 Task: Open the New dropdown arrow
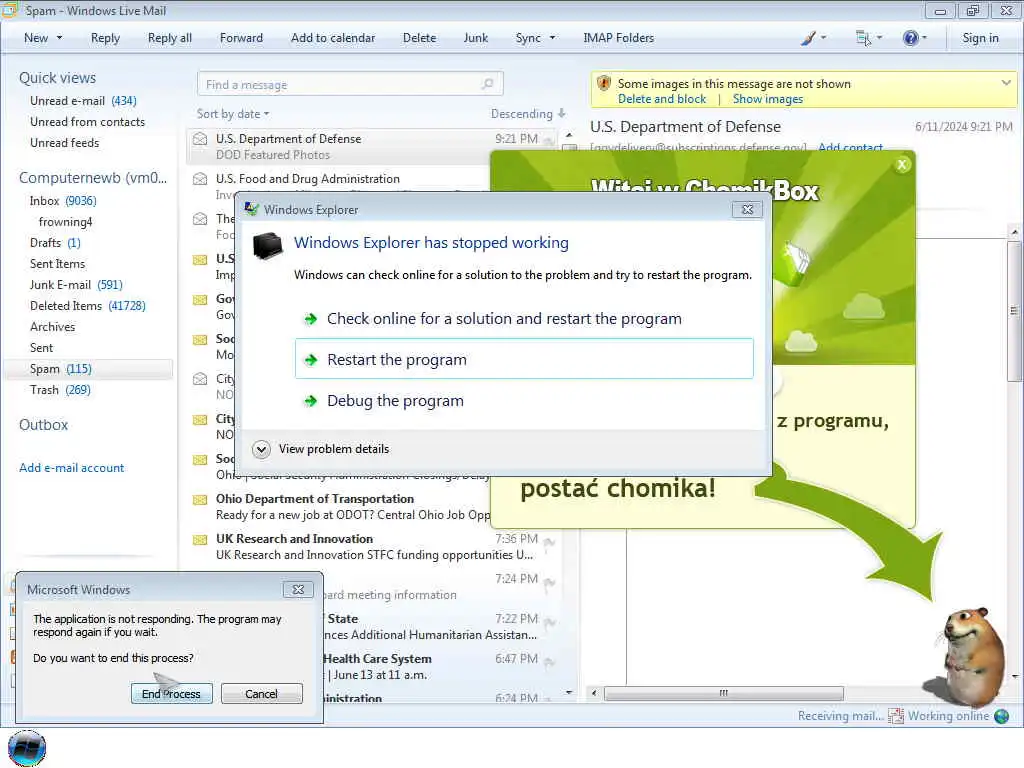tap(59, 38)
